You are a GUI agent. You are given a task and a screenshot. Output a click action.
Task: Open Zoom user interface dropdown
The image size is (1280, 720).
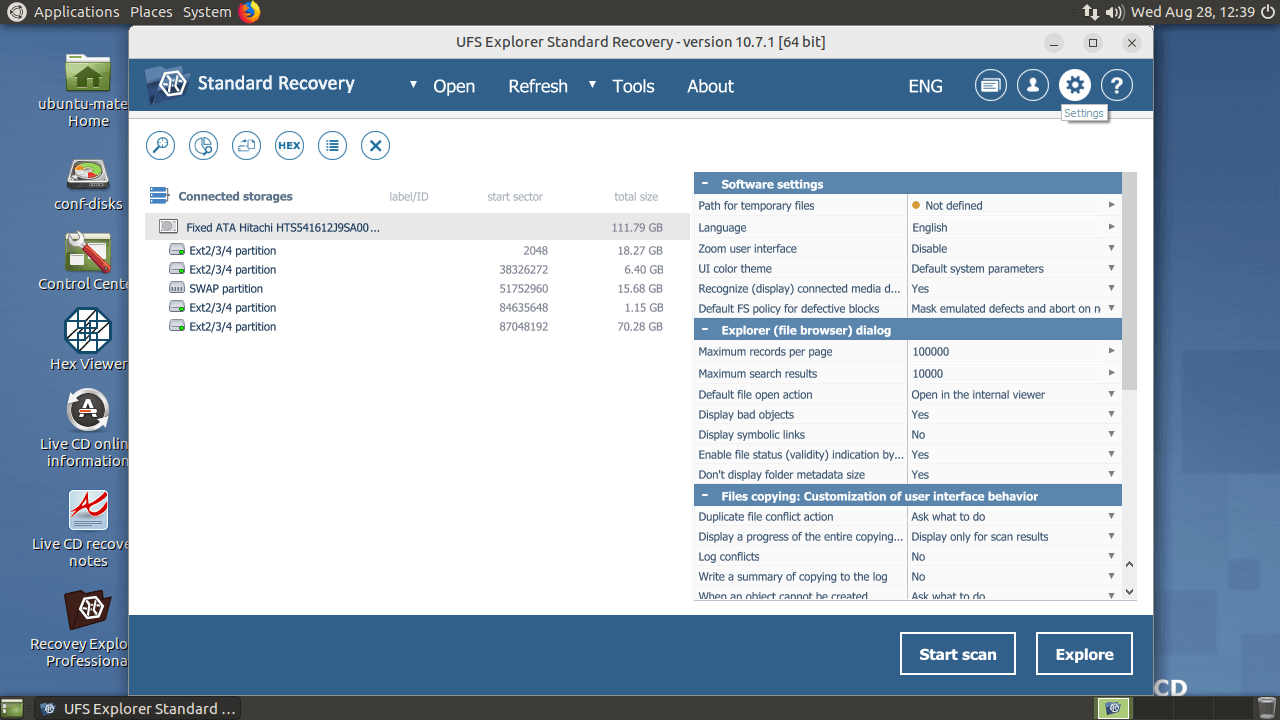[1111, 248]
